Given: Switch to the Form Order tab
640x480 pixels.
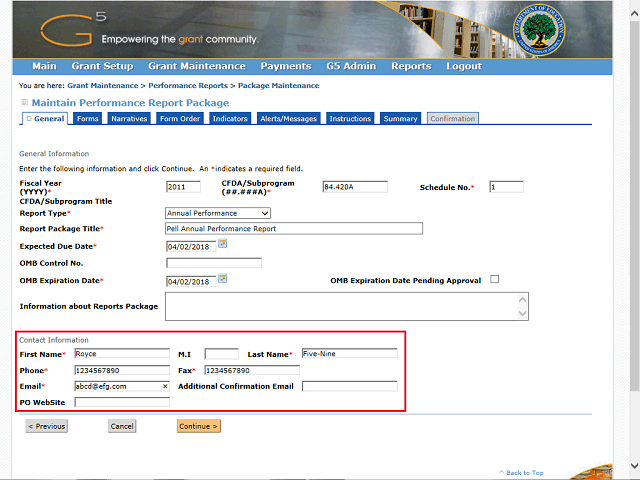Looking at the screenshot, I should point(180,118).
